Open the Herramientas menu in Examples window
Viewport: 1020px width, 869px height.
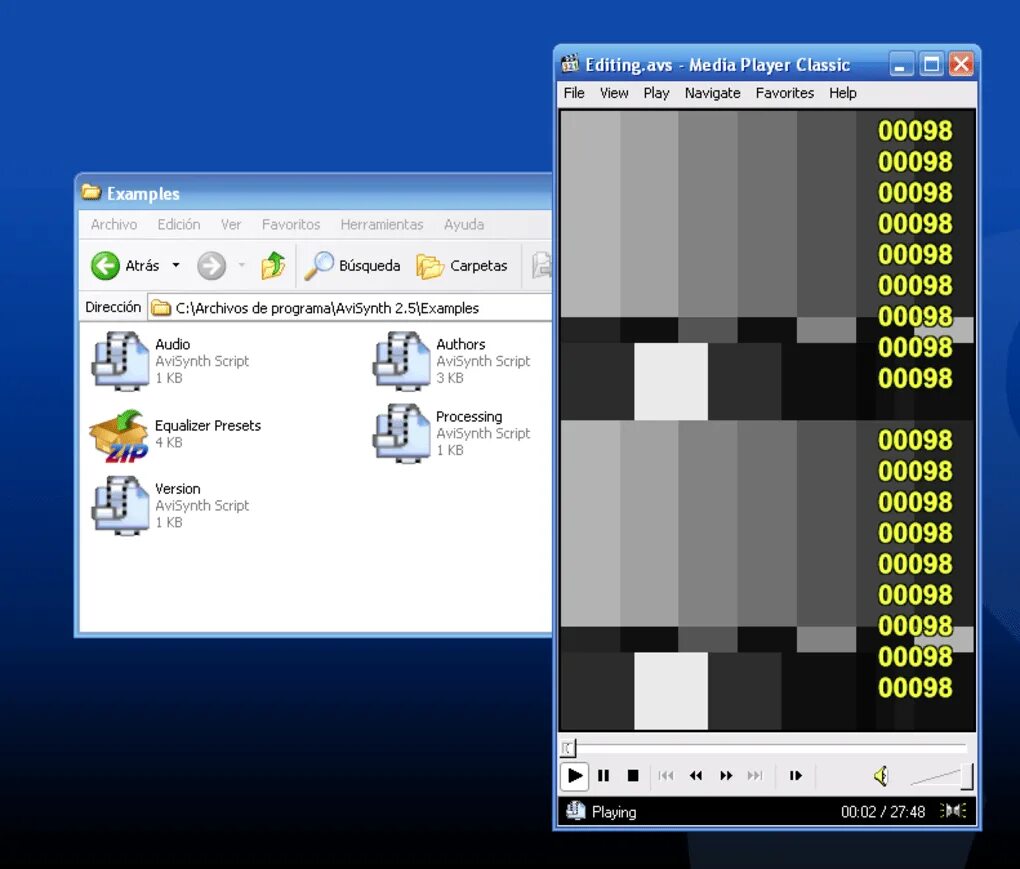tap(382, 224)
